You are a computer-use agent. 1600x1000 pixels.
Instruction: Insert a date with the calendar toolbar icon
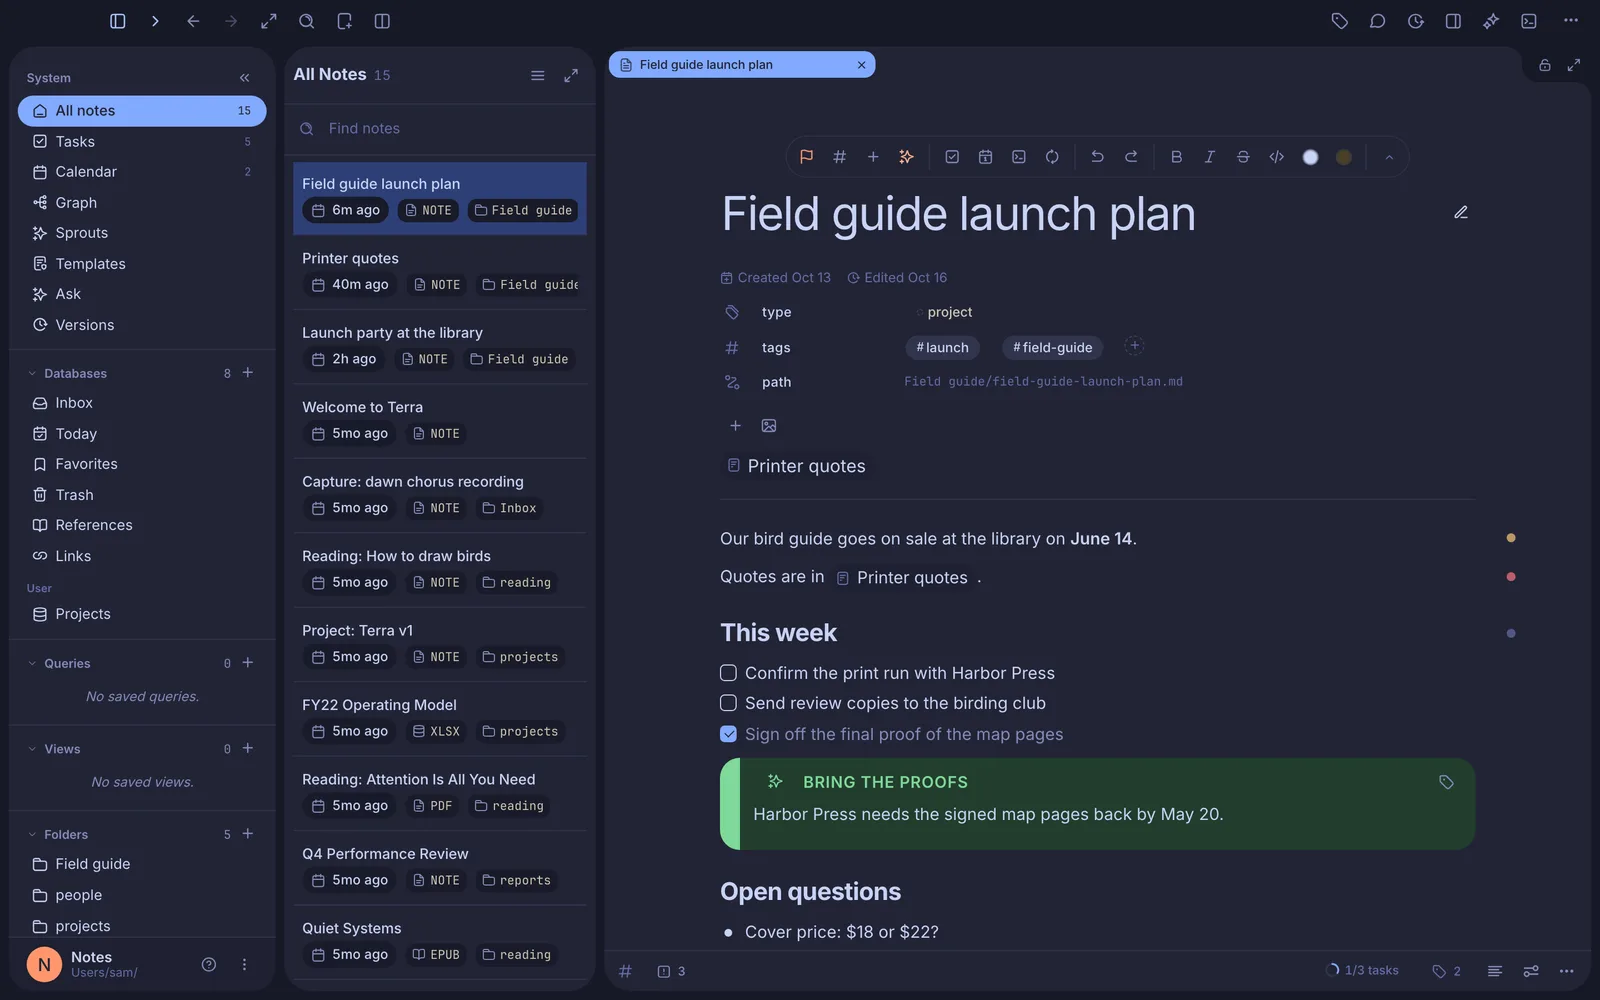coord(985,157)
